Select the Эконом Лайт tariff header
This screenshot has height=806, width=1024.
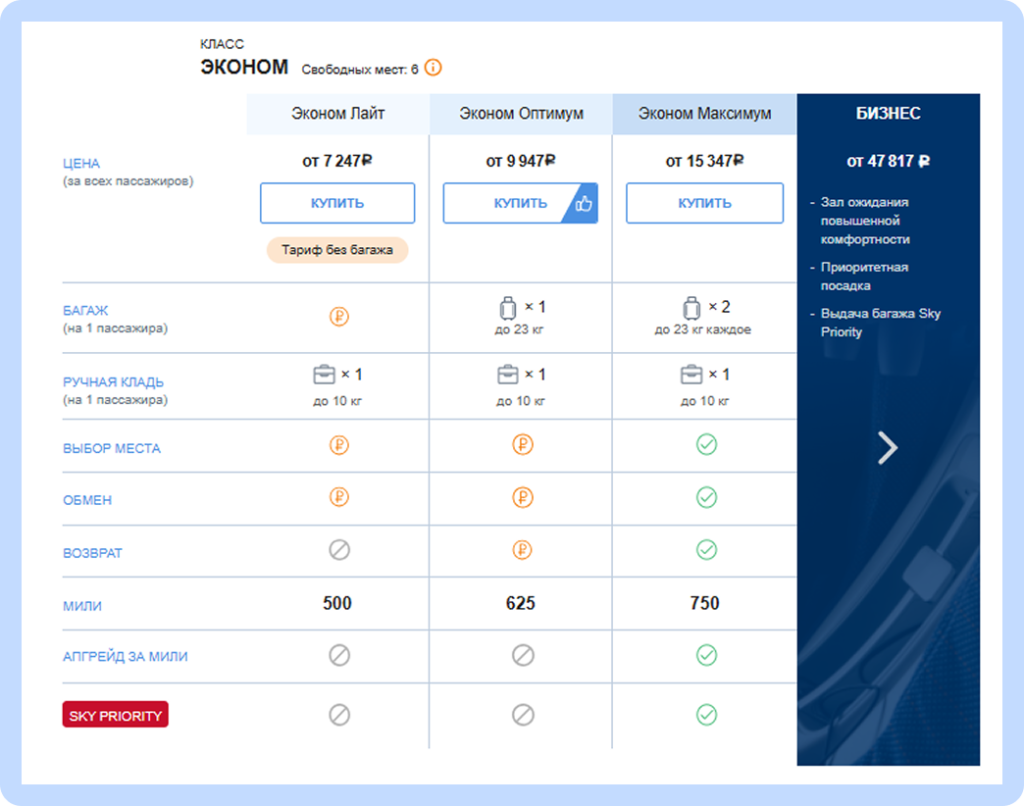point(338,114)
